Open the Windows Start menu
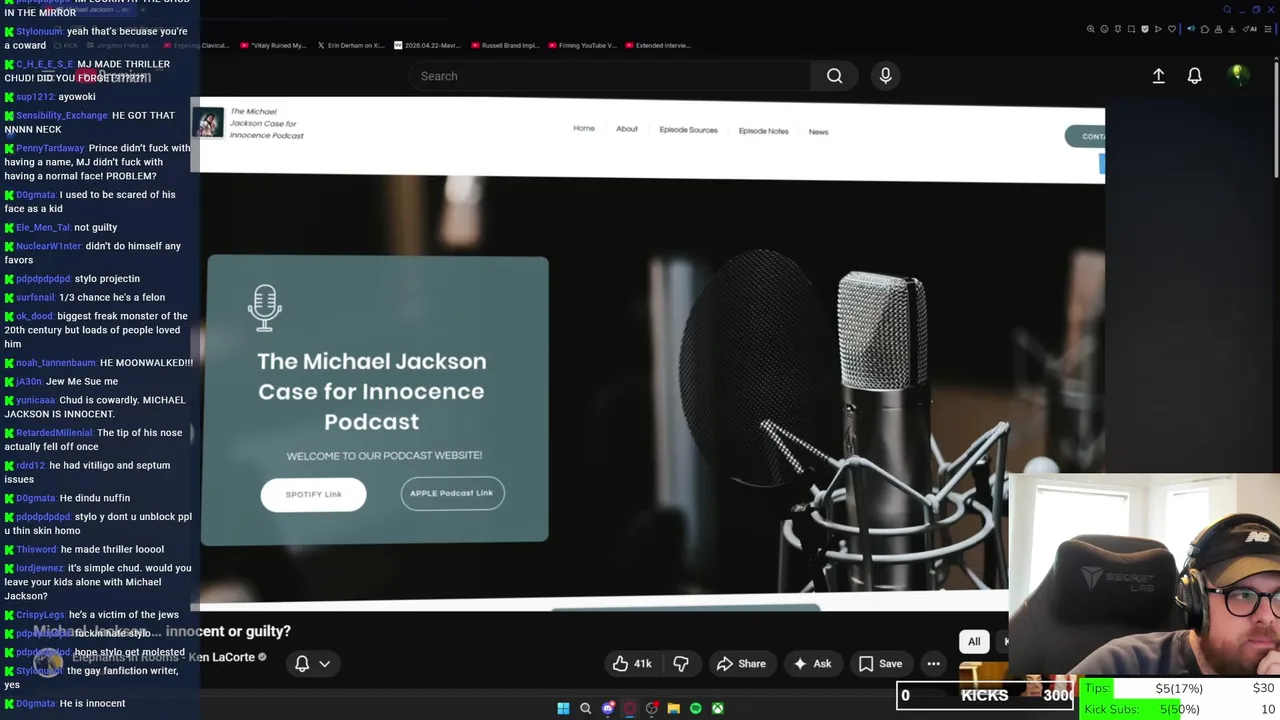Screen dimensions: 1280x720 [x=563, y=708]
